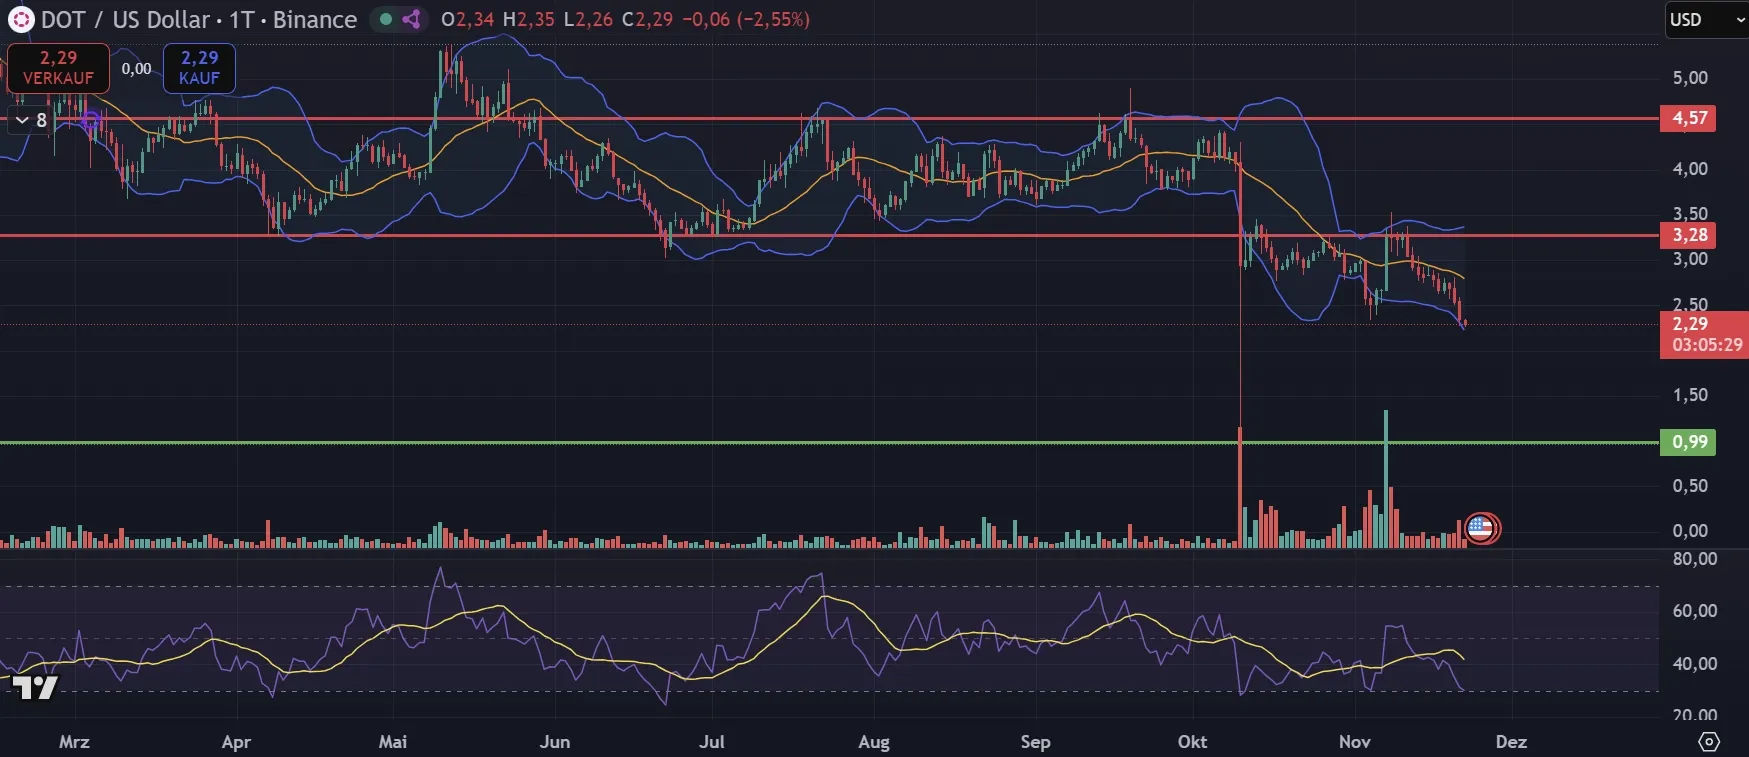Click the 1T timeframe label
This screenshot has width=1749, height=757.
[241, 19]
